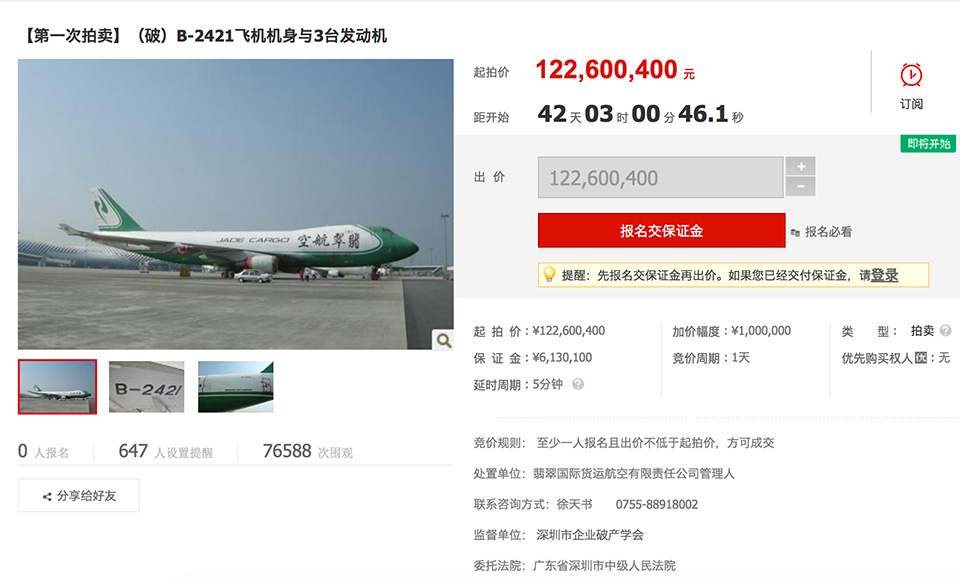This screenshot has height=584, width=960.
Task: Click the 订阅 subscribe label
Action: pos(911,103)
